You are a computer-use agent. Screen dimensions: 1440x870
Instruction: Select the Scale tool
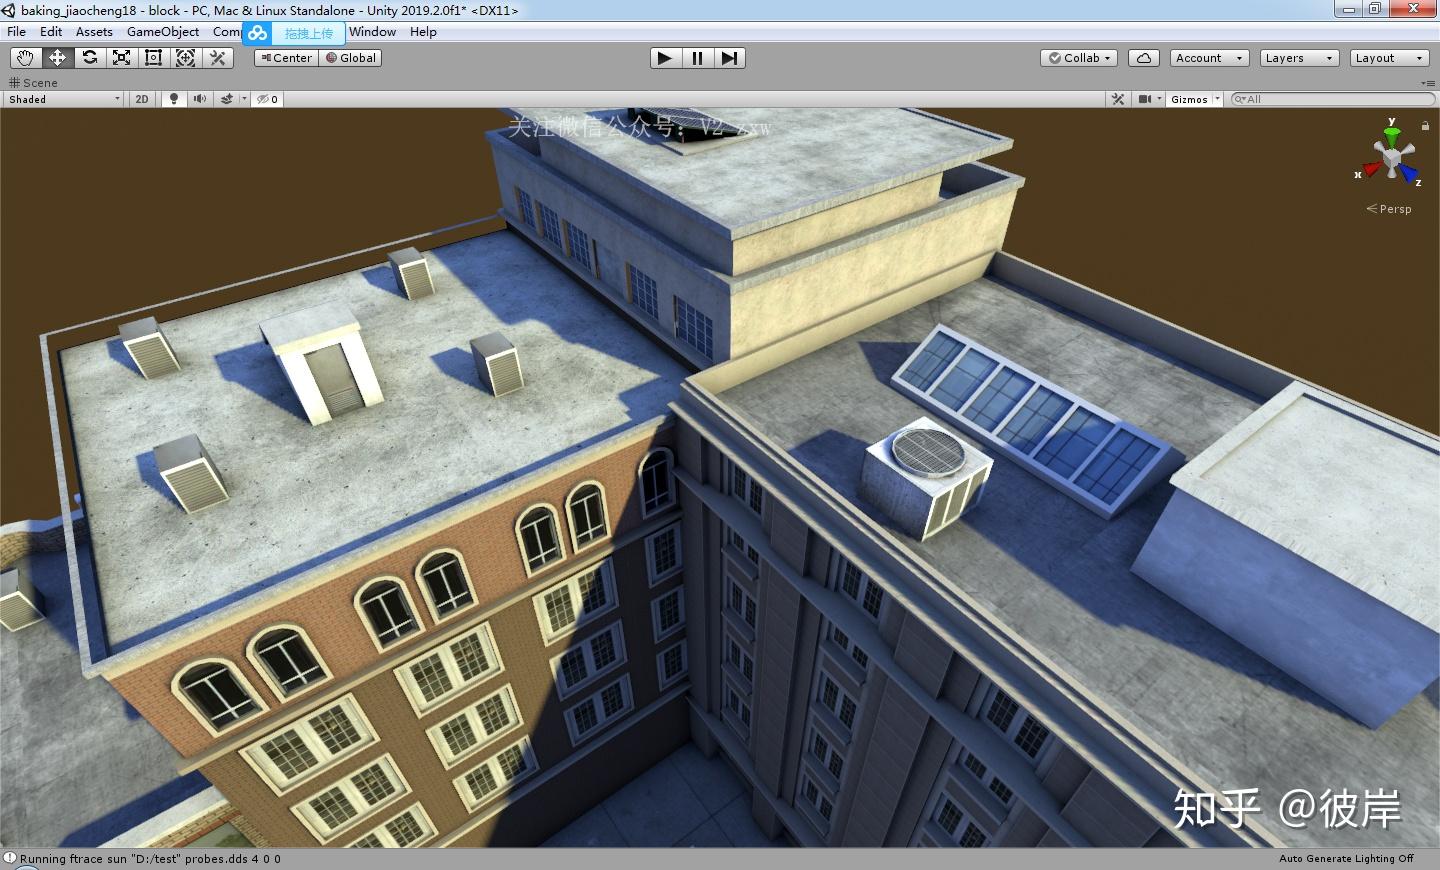tap(121, 58)
